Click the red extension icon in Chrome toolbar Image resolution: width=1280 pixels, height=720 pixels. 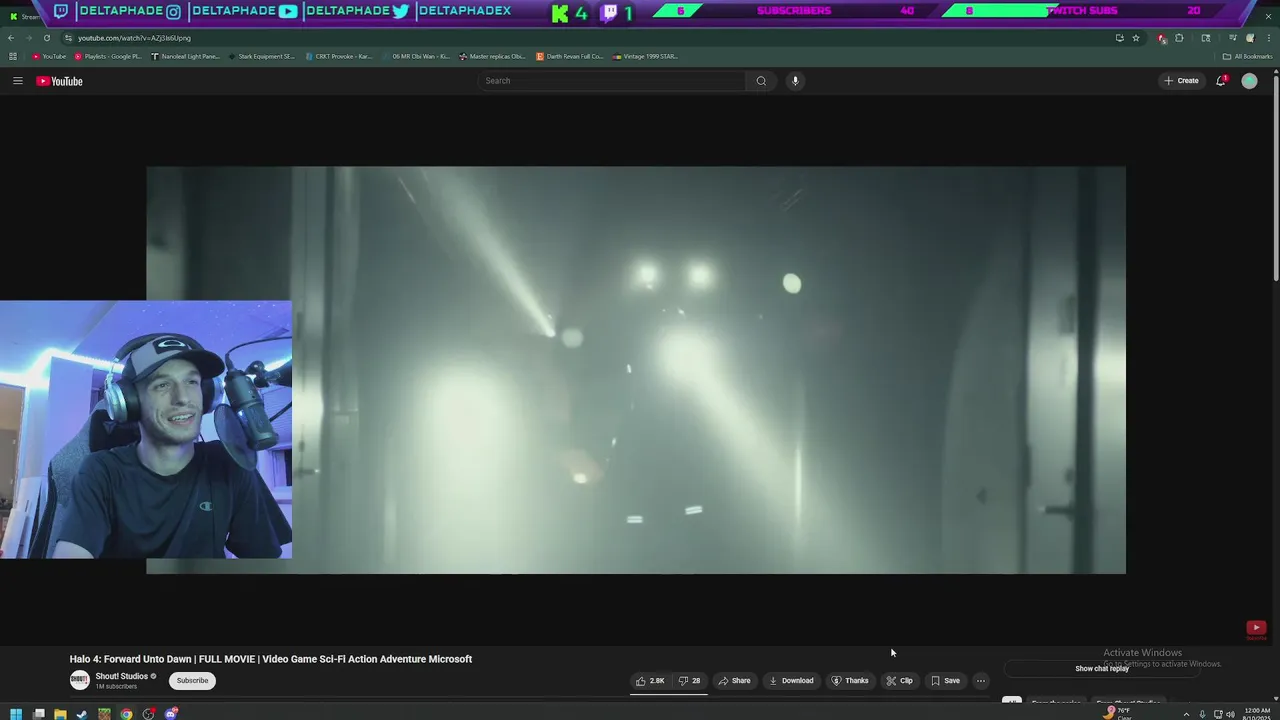tap(1161, 38)
